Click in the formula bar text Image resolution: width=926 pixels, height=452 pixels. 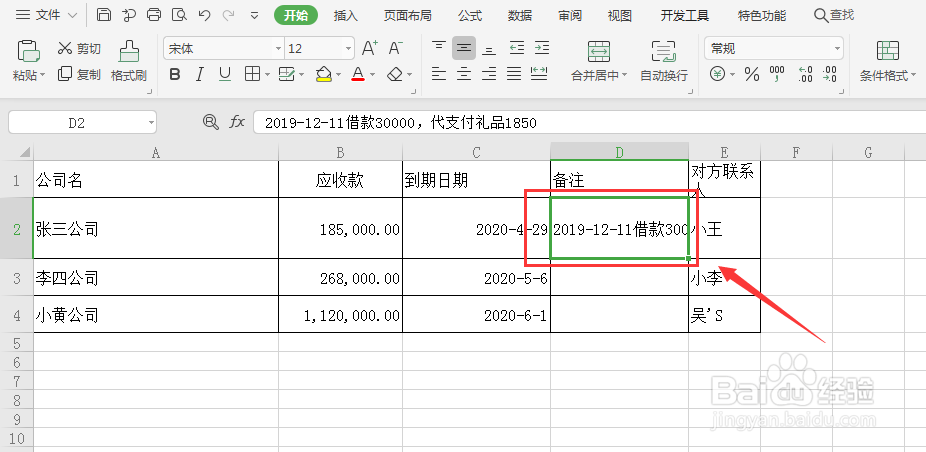click(x=400, y=123)
